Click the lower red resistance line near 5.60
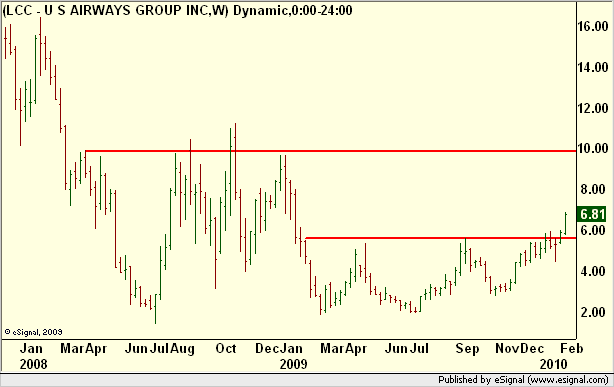Viewport: 614px width, 387px height. click(441, 238)
